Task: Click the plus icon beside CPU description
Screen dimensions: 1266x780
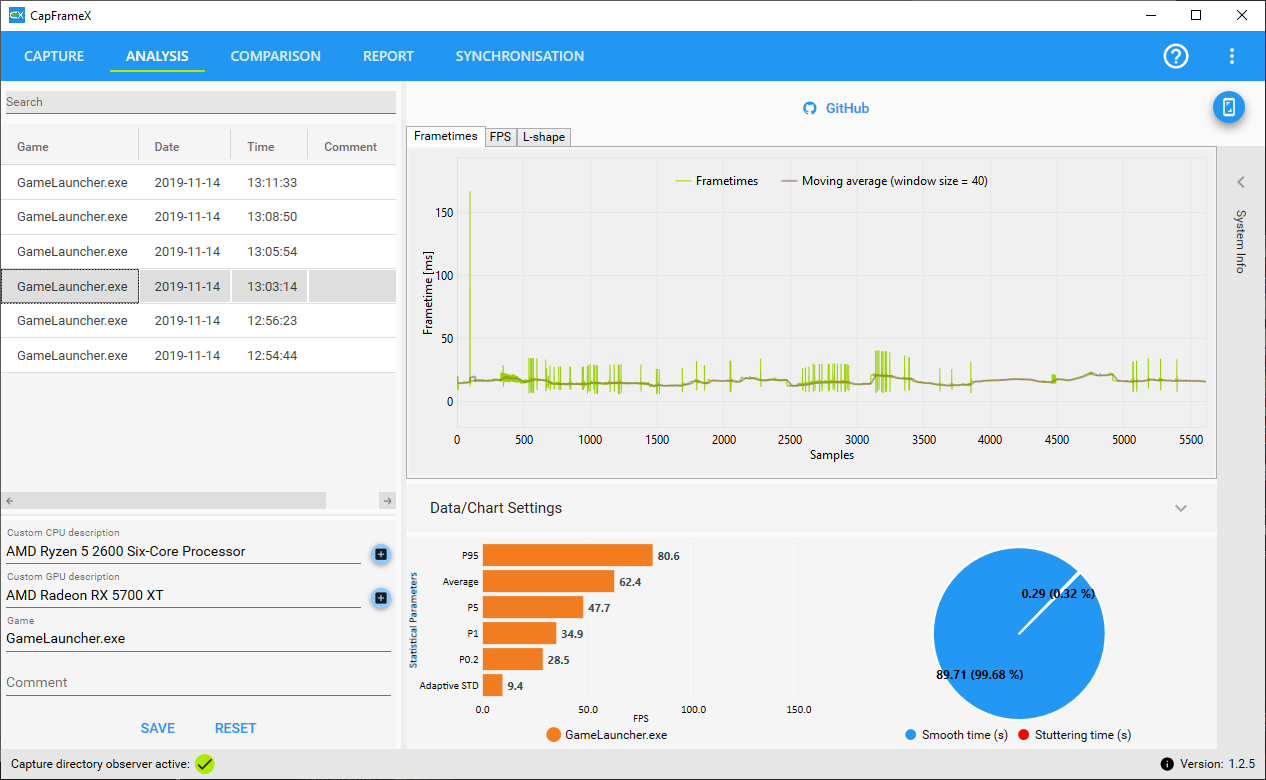Action: tap(380, 554)
